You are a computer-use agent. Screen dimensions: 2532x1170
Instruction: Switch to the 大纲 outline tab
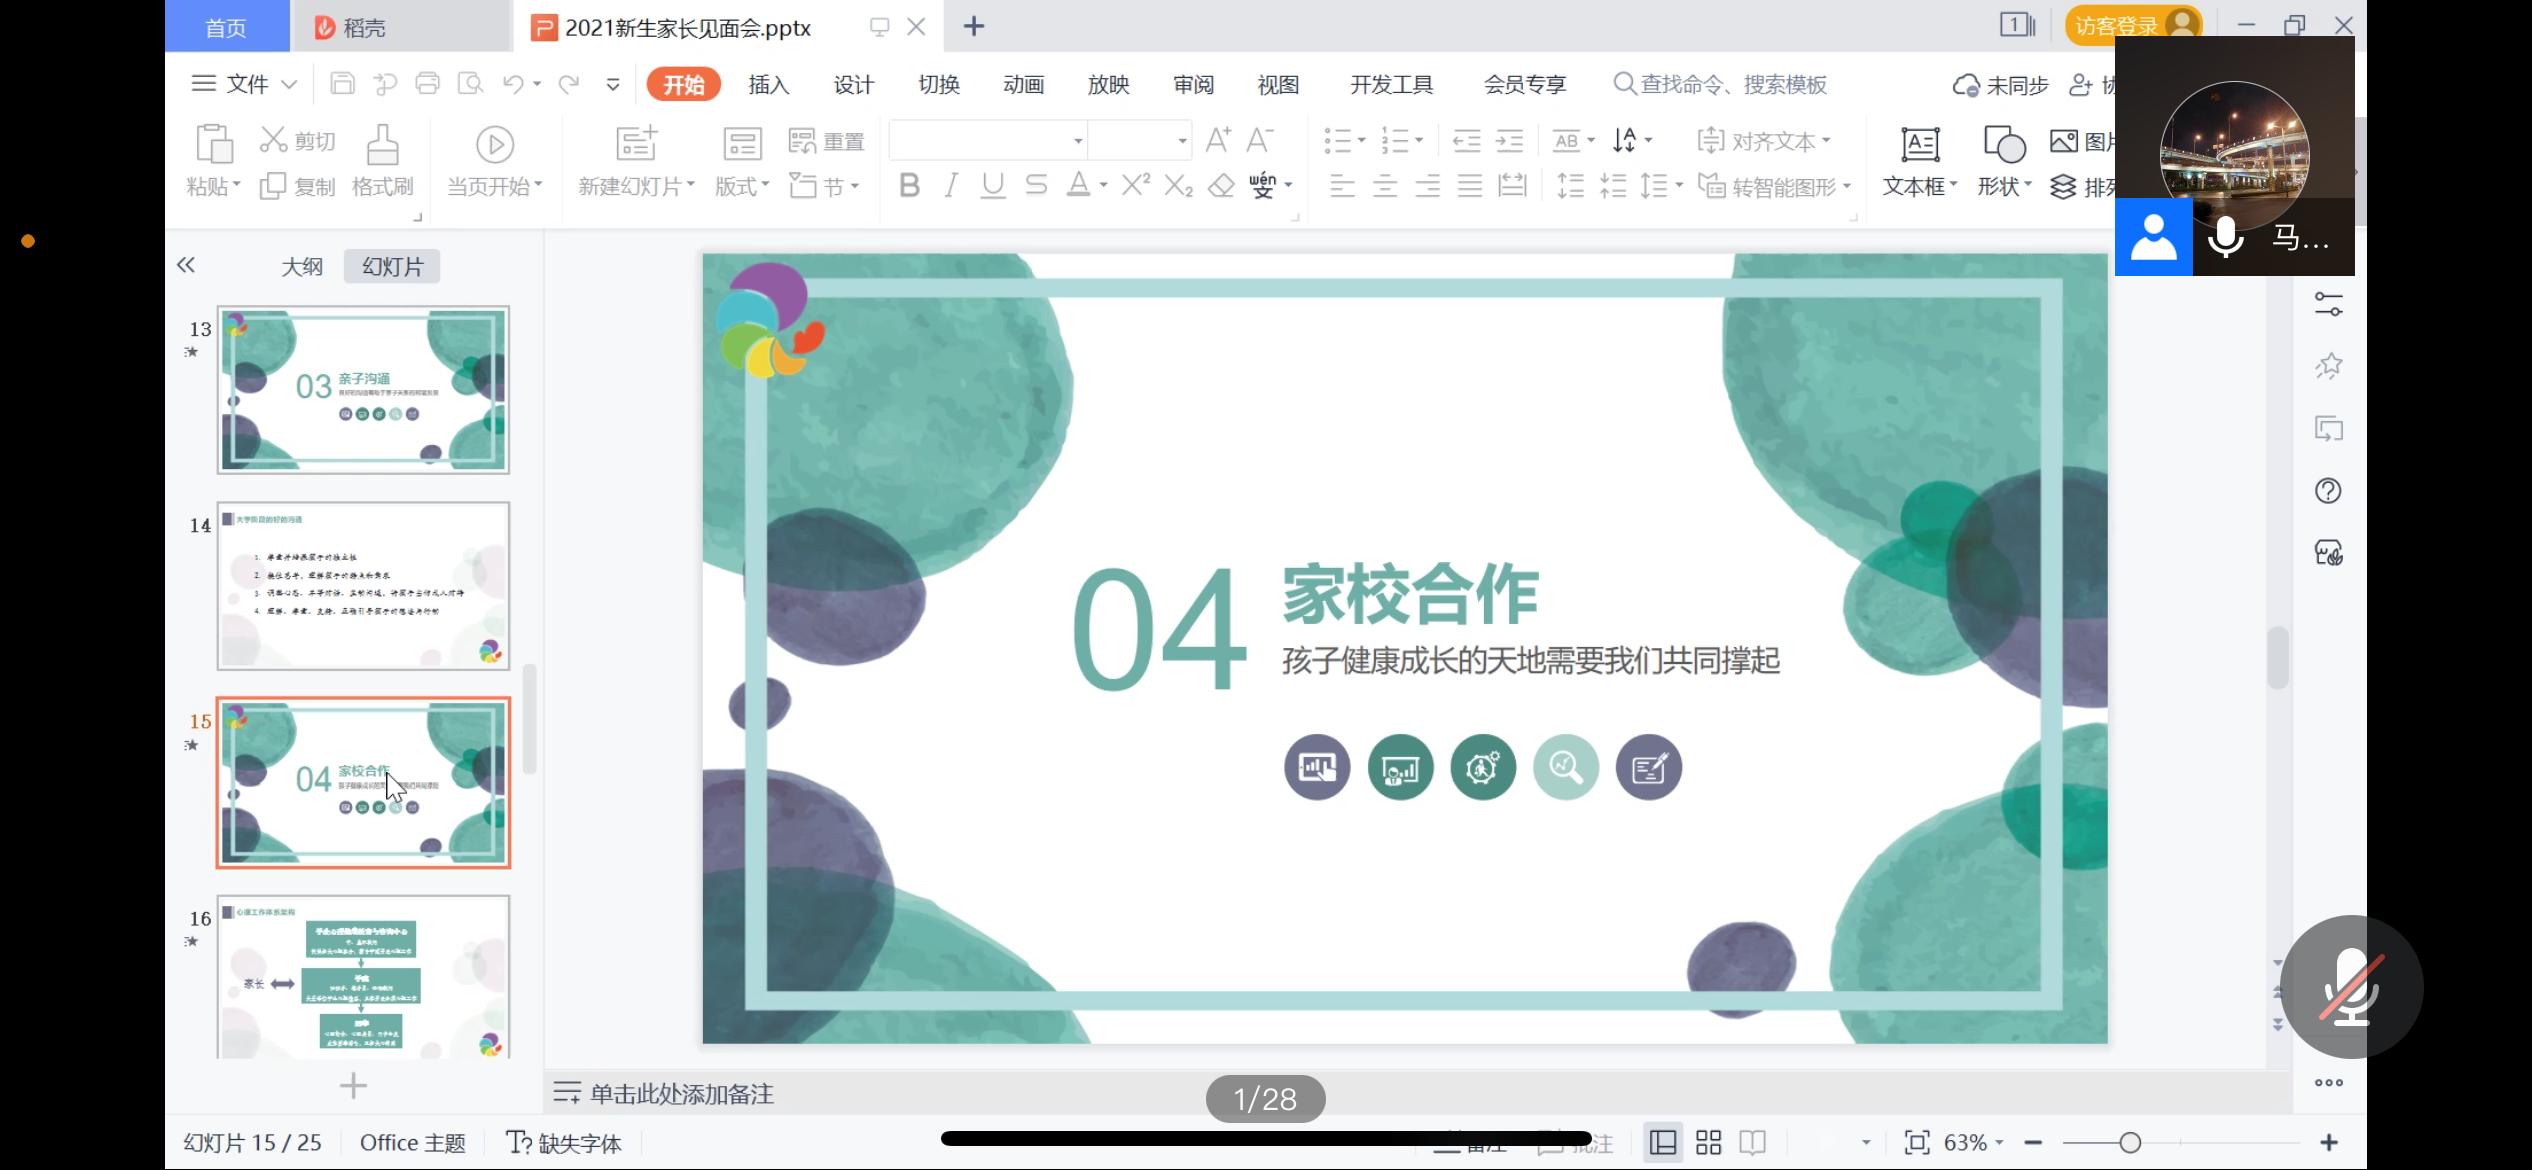click(x=302, y=267)
